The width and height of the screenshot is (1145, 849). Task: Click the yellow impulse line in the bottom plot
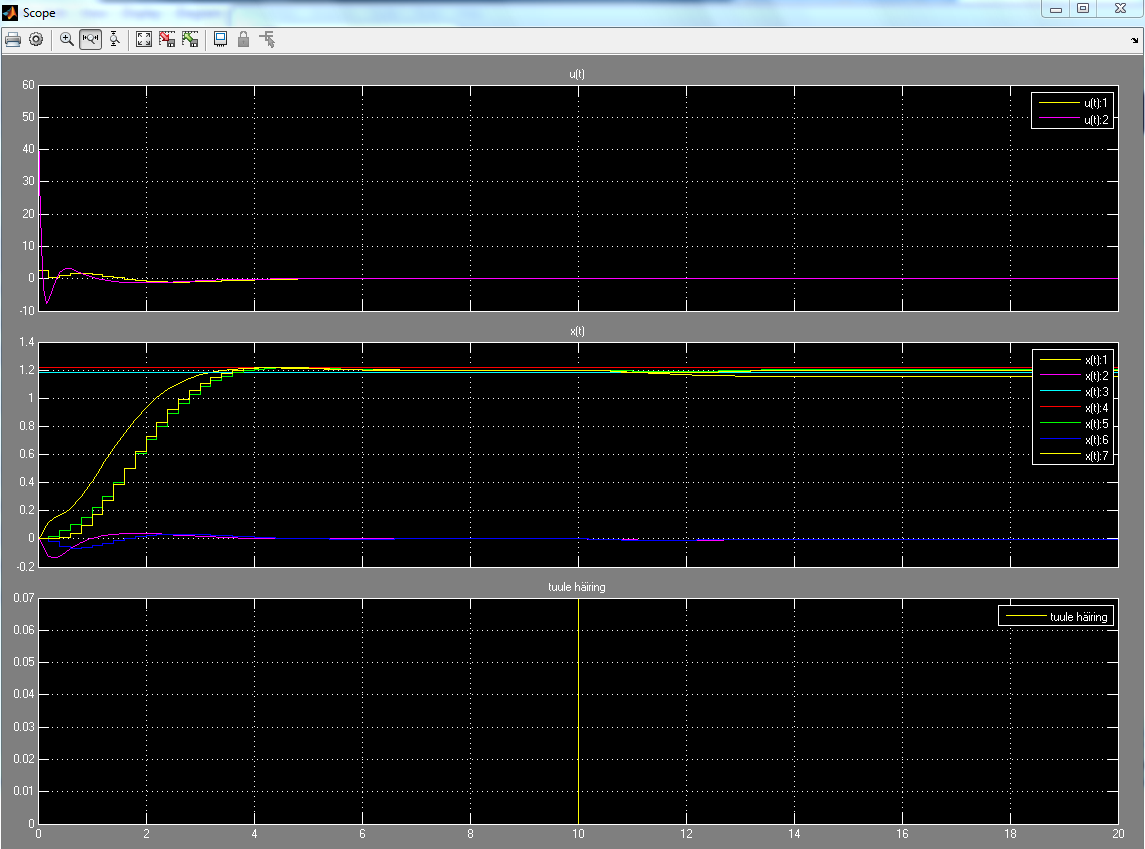[x=578, y=712]
